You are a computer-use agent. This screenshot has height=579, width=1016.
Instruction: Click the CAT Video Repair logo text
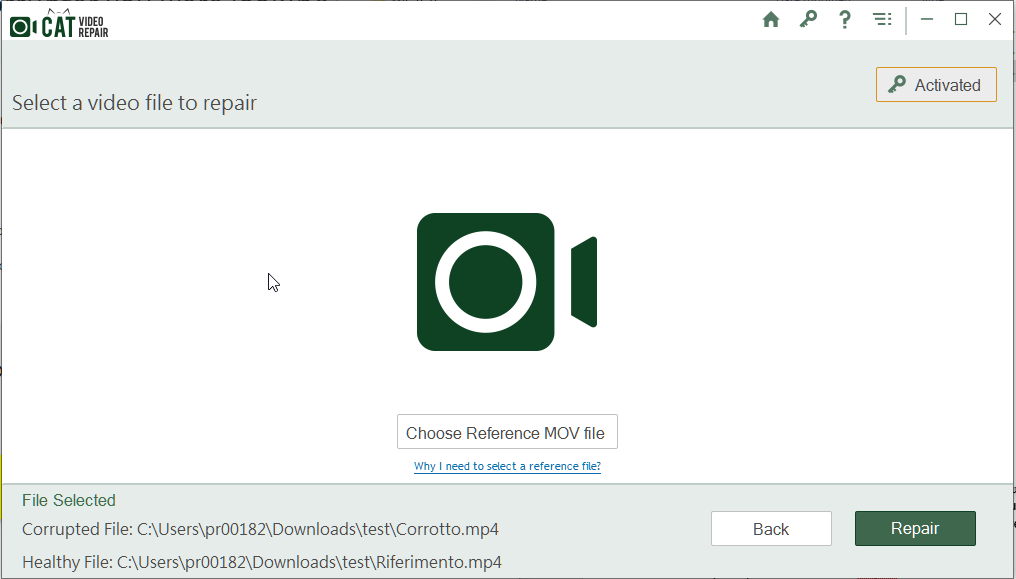(x=75, y=25)
